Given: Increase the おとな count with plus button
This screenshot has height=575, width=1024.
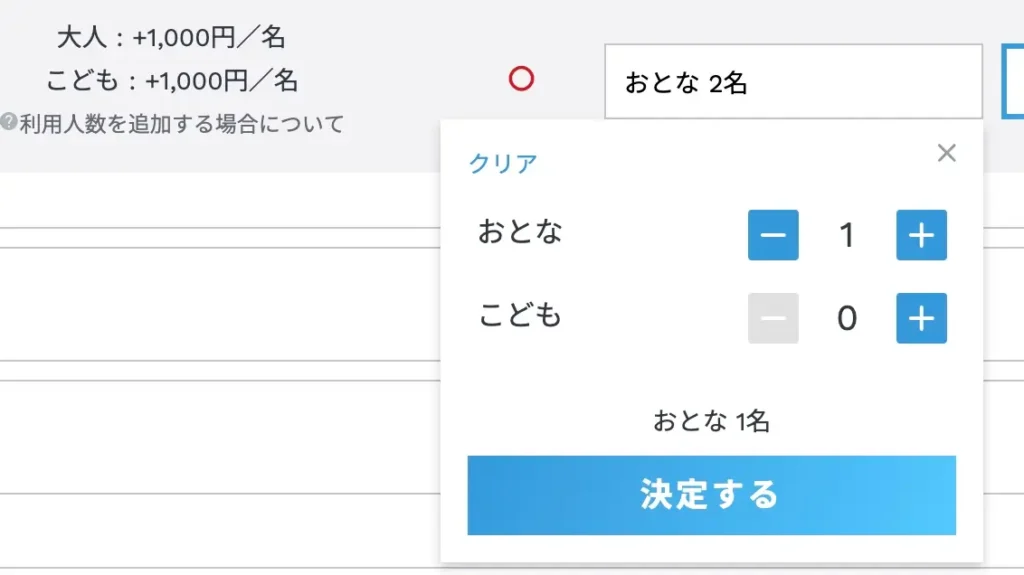Looking at the screenshot, I should pos(921,235).
